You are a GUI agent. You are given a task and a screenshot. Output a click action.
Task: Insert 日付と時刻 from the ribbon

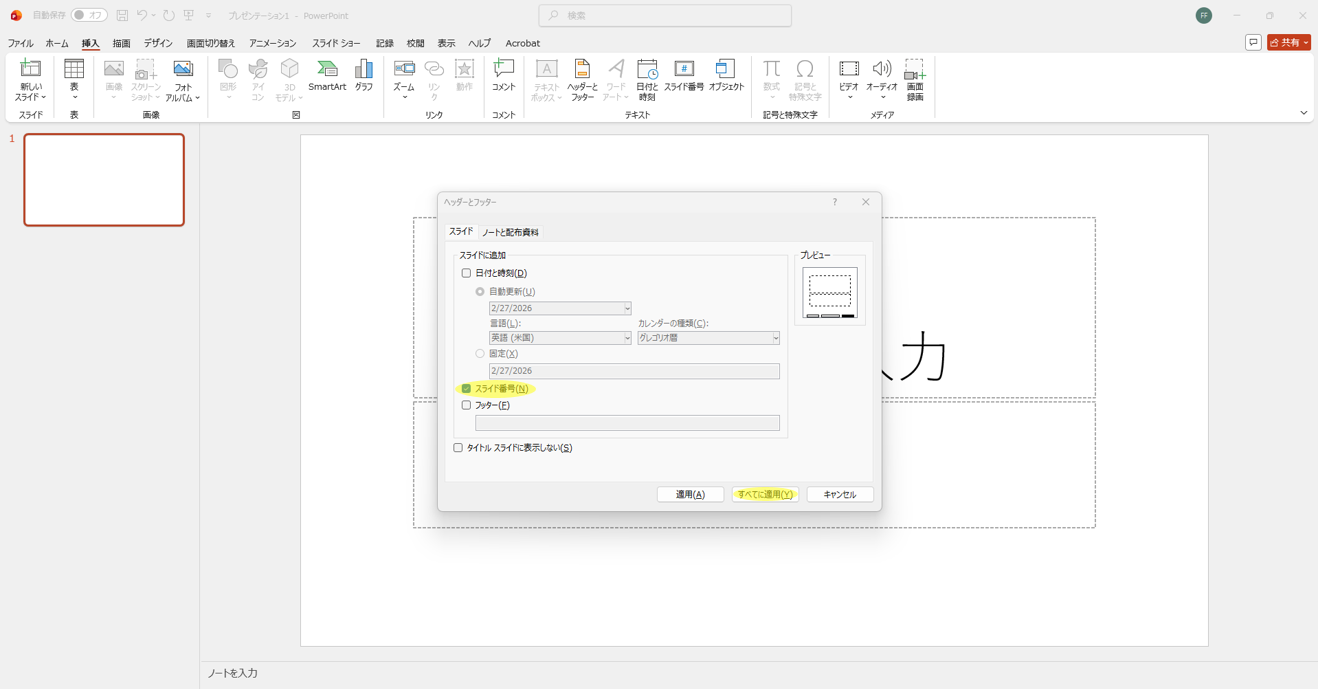click(x=647, y=79)
